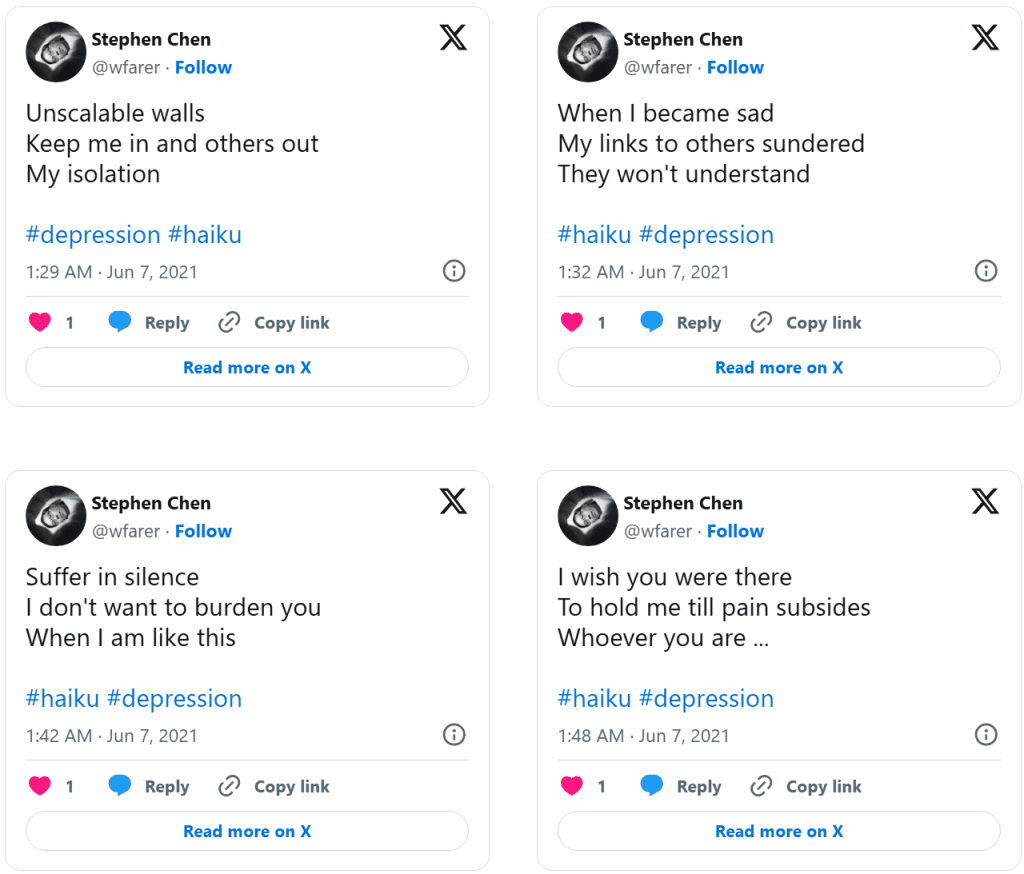1024x874 pixels.
Task: Open the info icon on the "Suffer in silence" tweet
Action: (x=454, y=735)
